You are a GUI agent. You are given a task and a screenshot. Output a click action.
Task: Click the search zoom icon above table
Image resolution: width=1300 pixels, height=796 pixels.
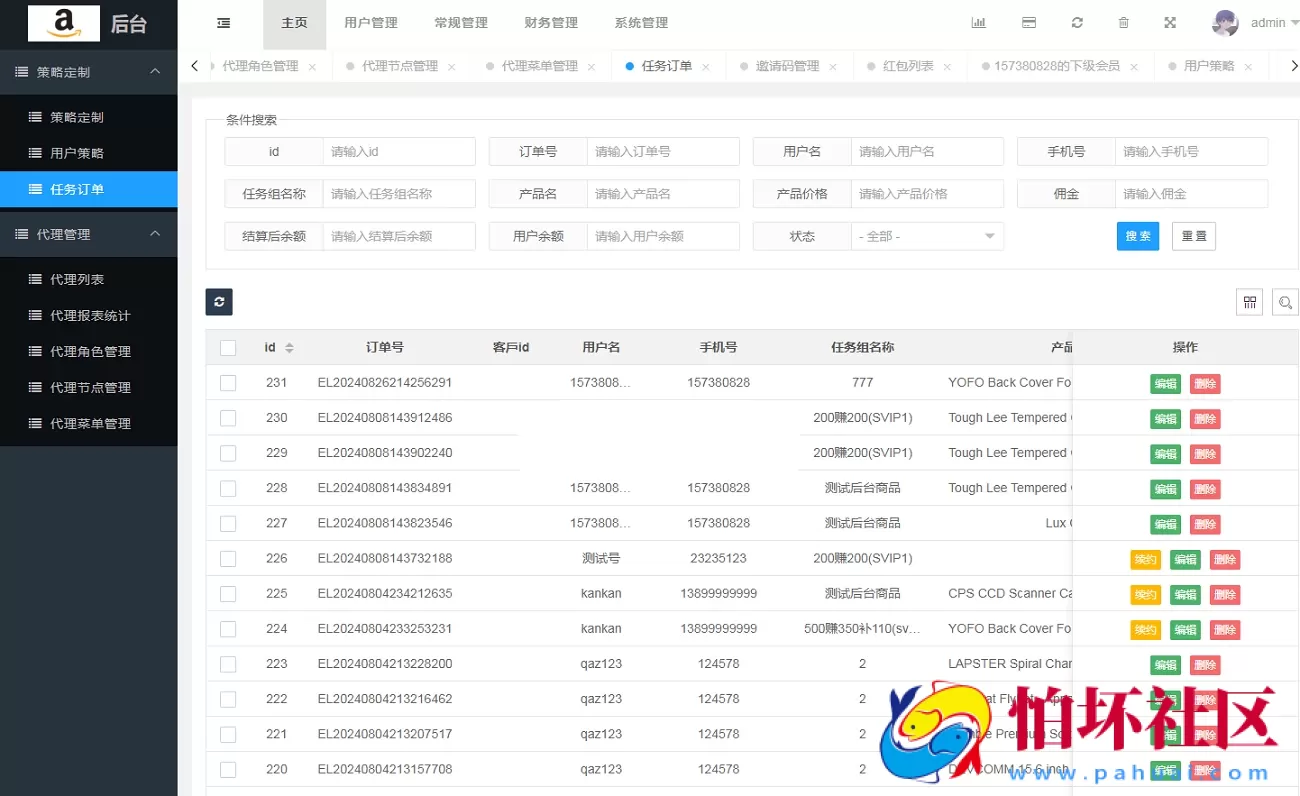tap(1285, 301)
